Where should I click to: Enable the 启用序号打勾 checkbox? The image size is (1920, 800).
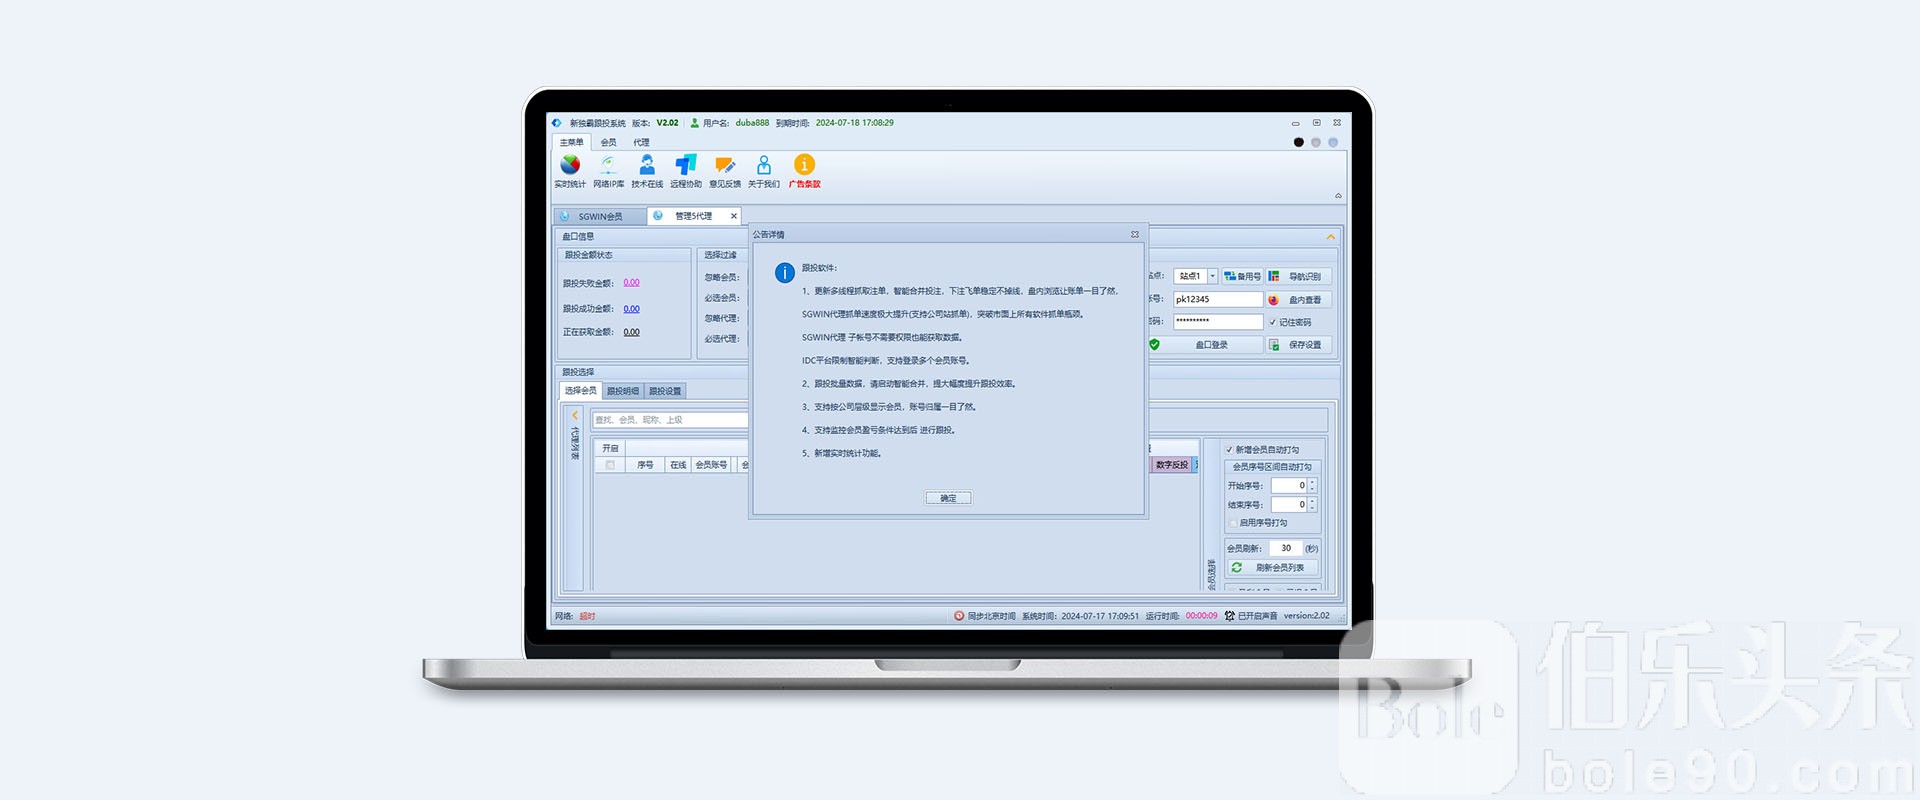1233,523
